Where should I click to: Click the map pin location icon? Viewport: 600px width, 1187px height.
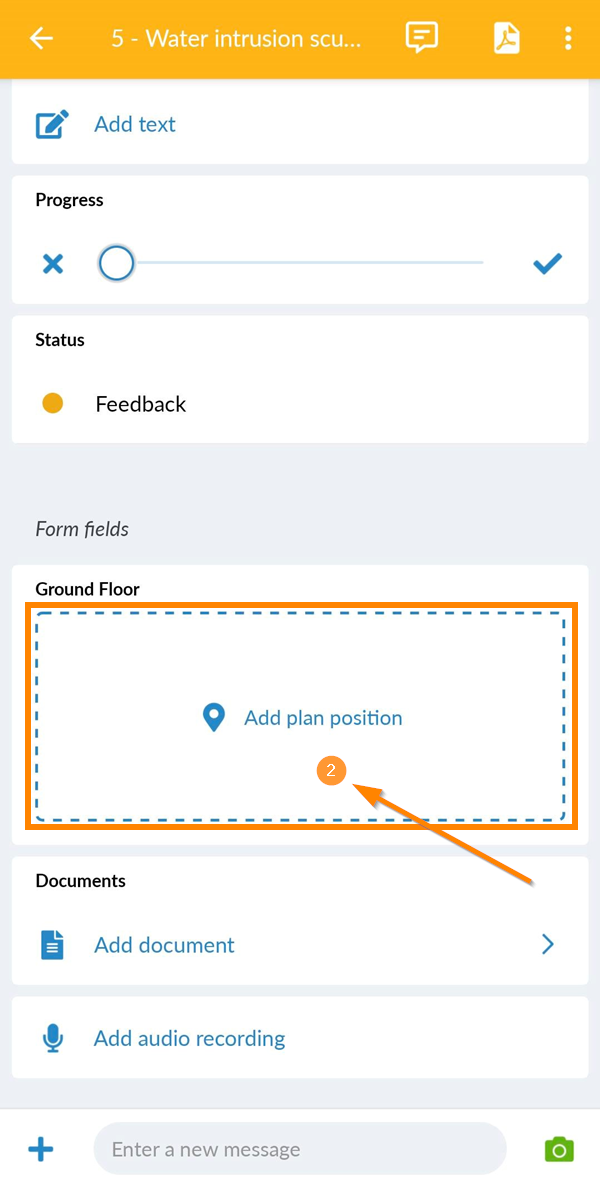pyautogui.click(x=213, y=718)
